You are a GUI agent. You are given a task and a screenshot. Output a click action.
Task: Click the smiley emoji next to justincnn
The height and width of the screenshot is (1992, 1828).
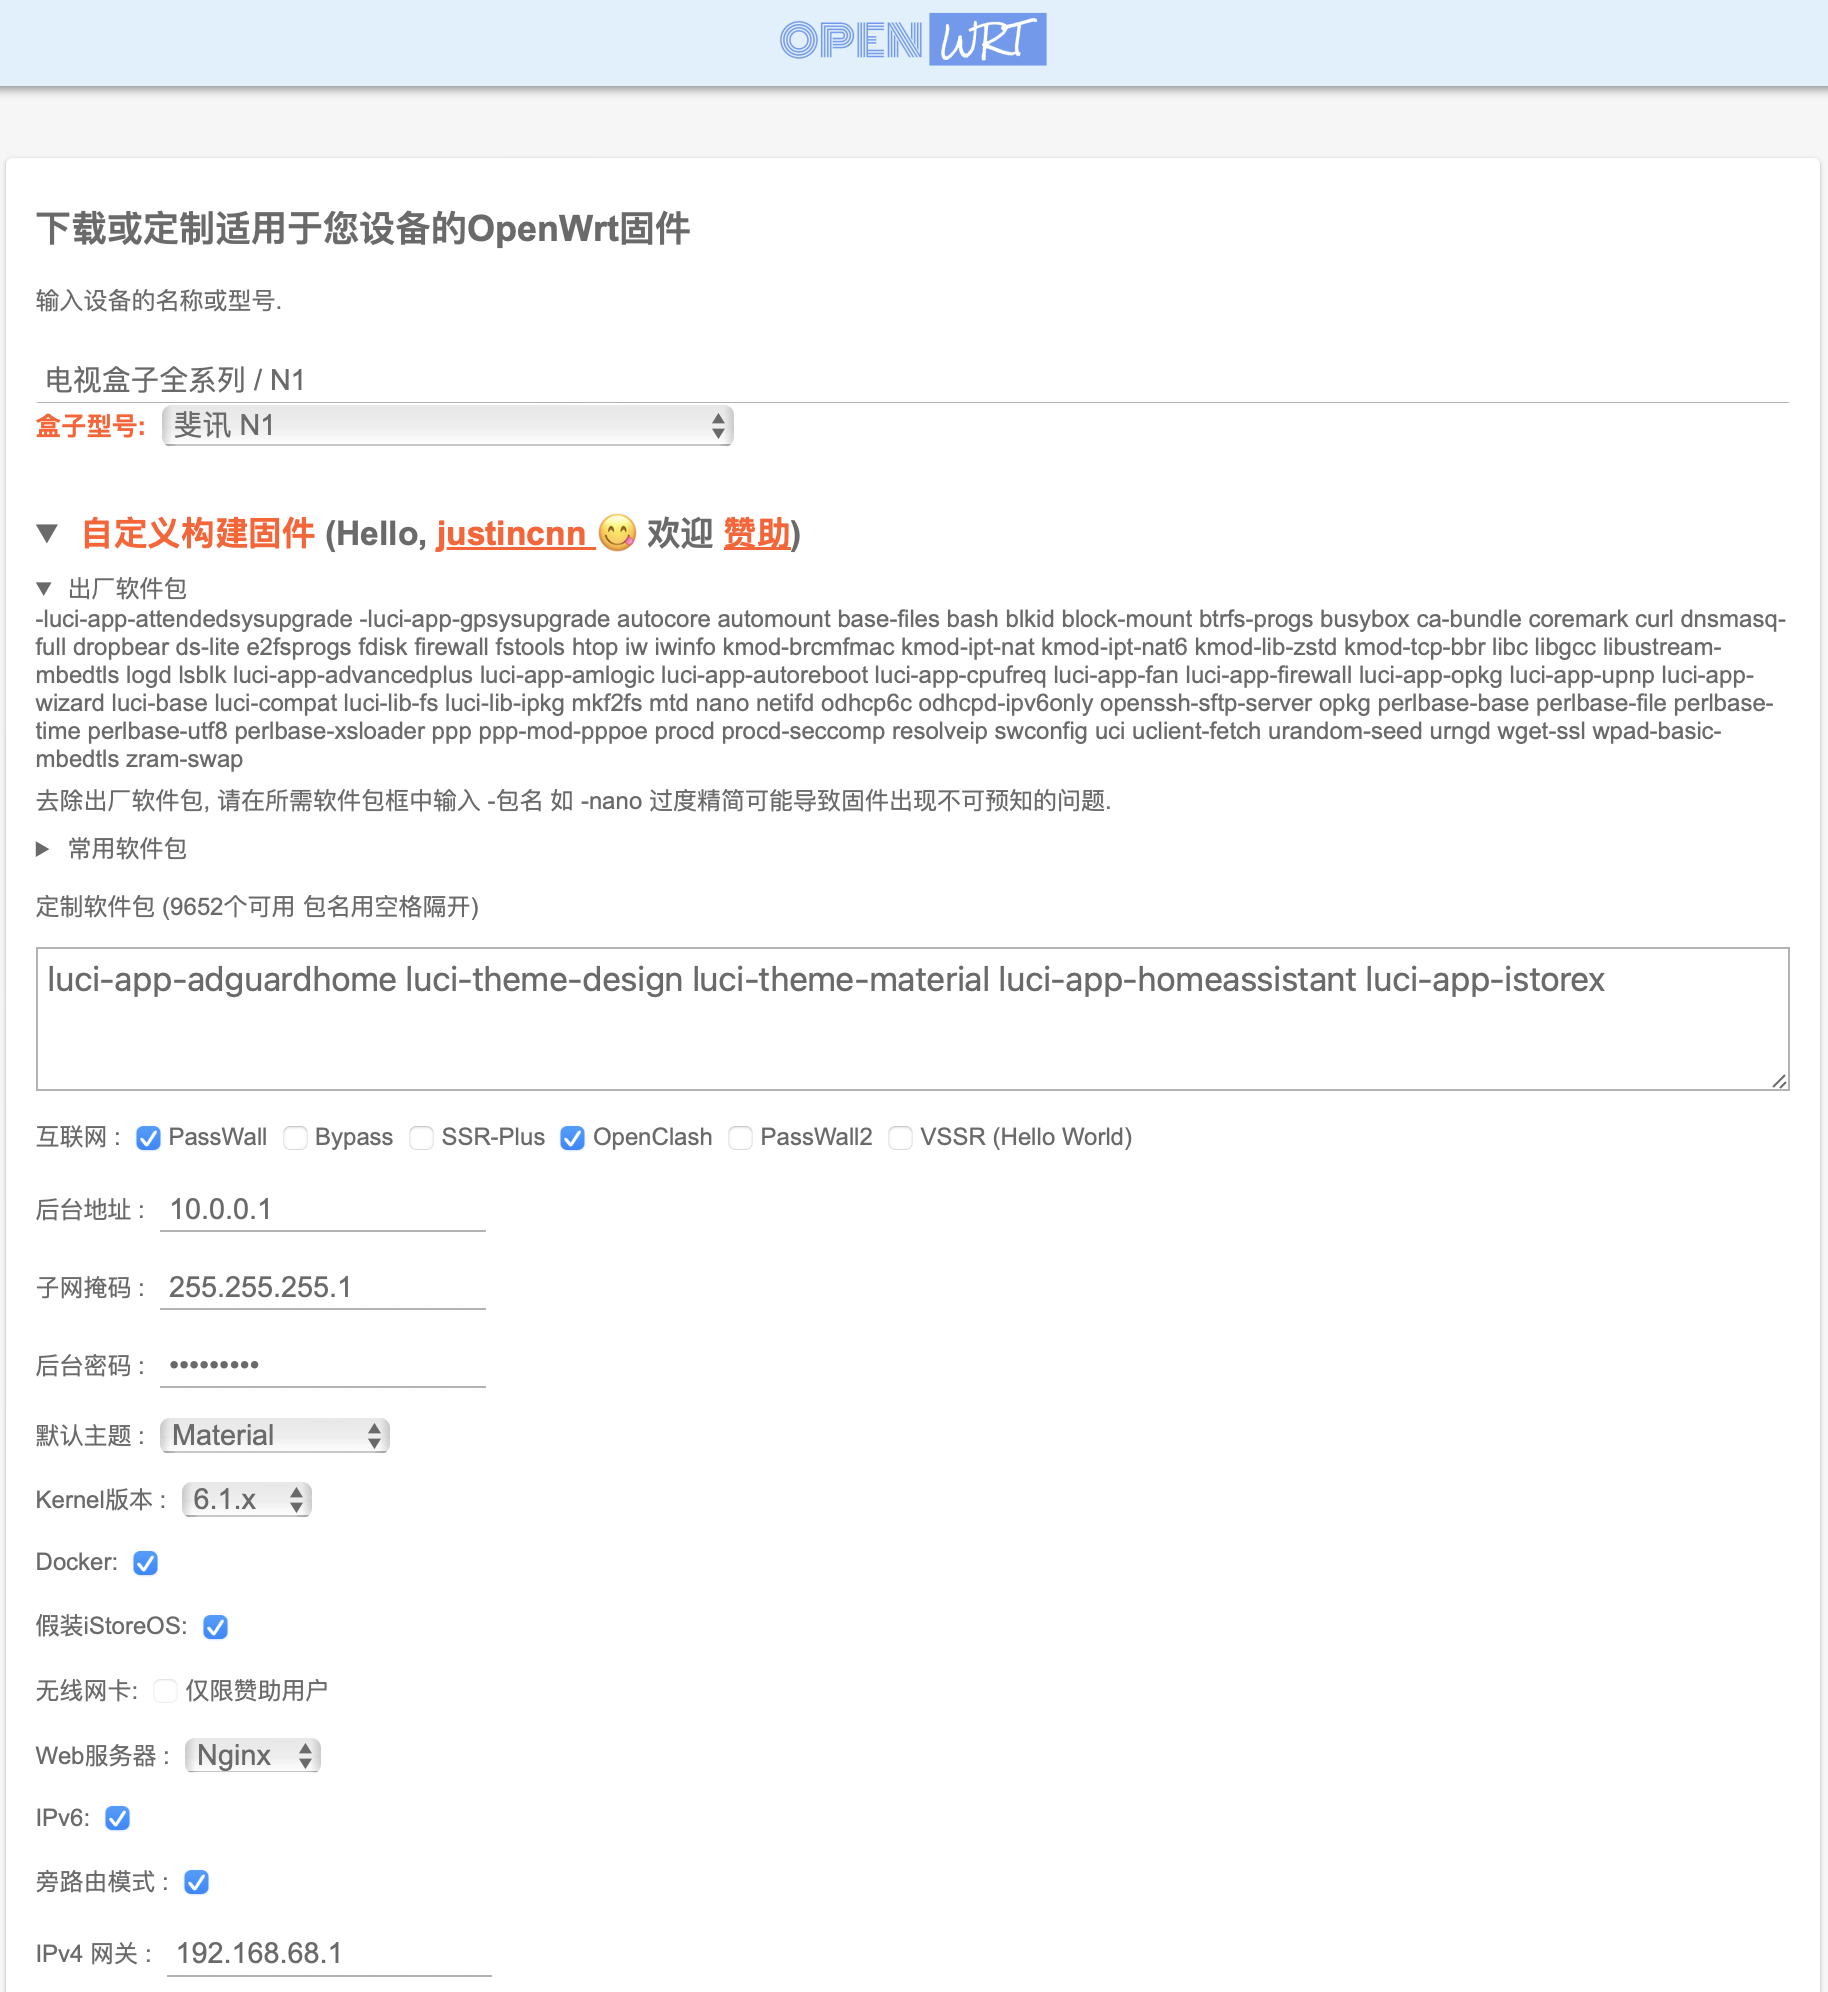617,533
